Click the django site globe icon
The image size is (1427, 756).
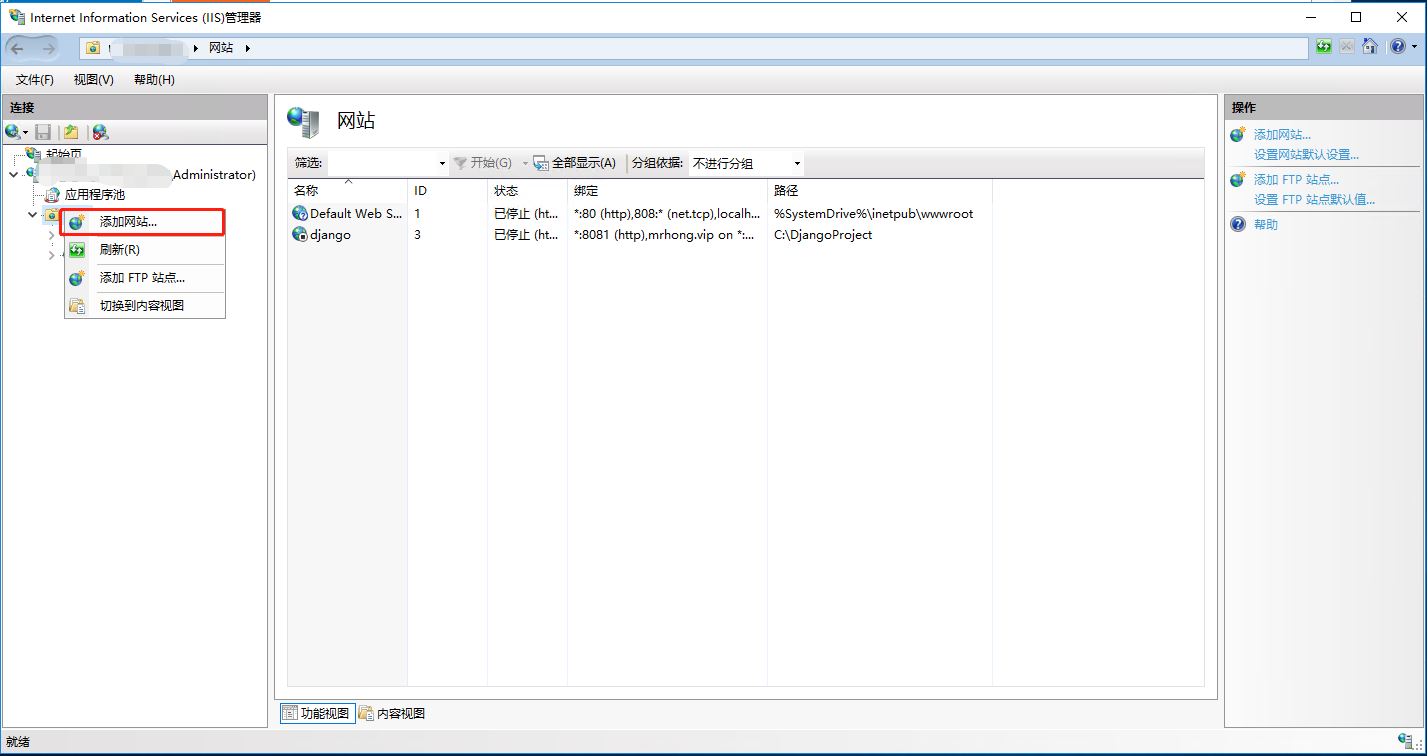(x=299, y=235)
